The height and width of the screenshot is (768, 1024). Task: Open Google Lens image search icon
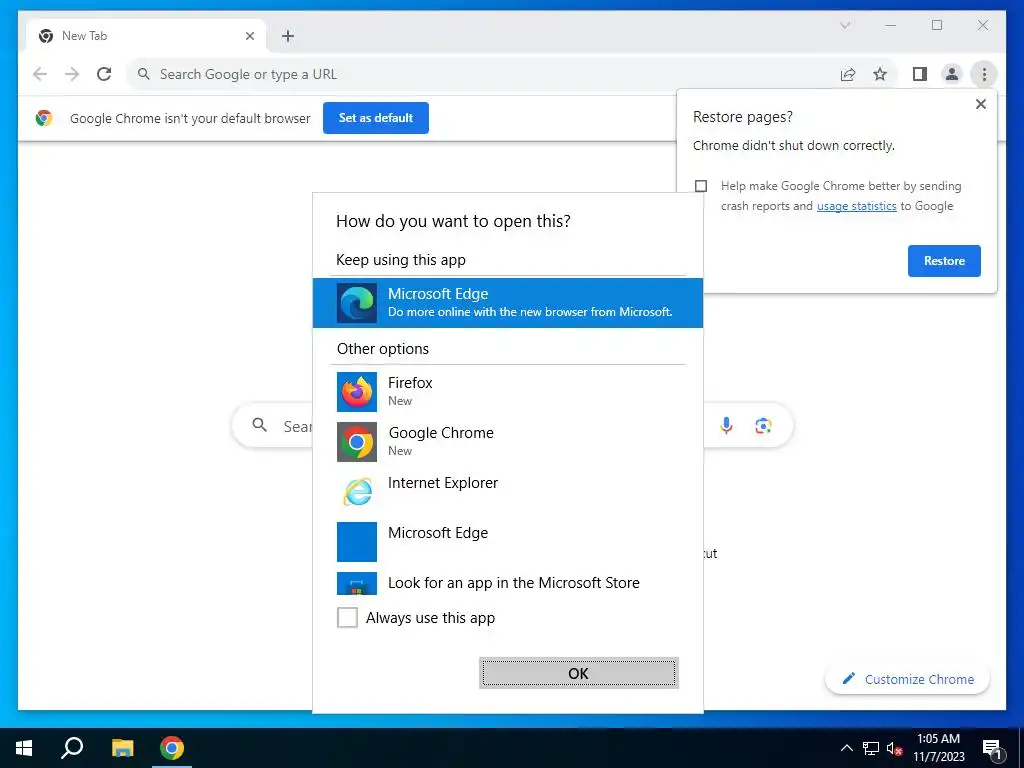coord(763,426)
